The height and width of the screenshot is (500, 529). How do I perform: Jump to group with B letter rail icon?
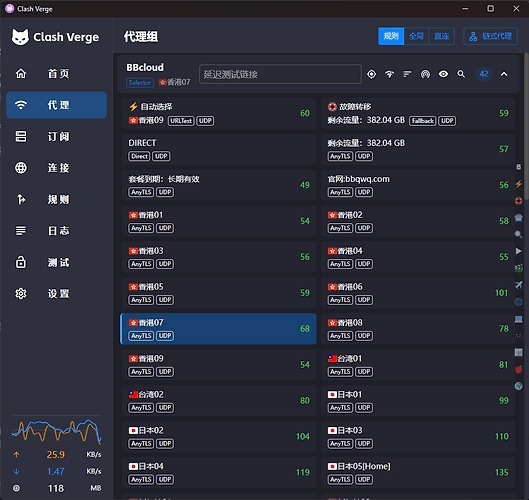(519, 167)
